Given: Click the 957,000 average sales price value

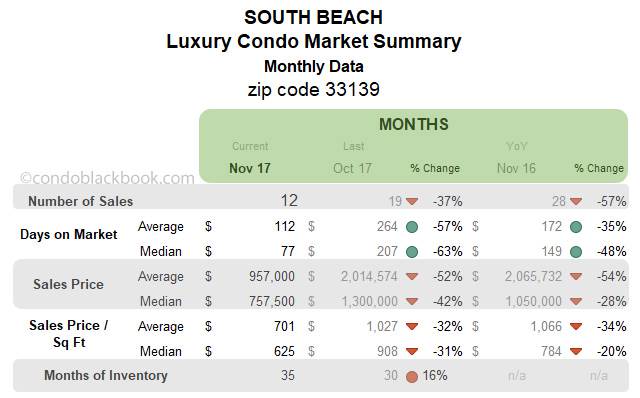Looking at the screenshot, I should (x=272, y=276).
